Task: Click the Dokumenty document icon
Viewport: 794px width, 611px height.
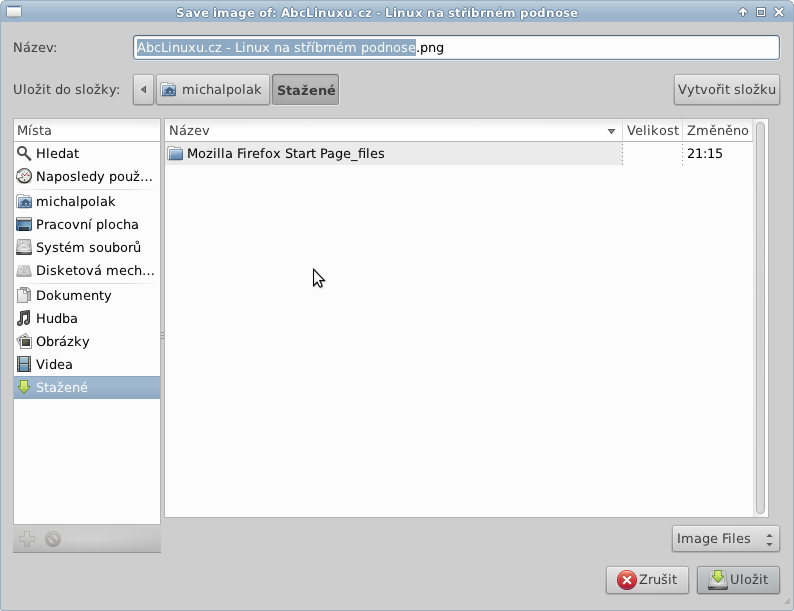Action: click(x=24, y=295)
